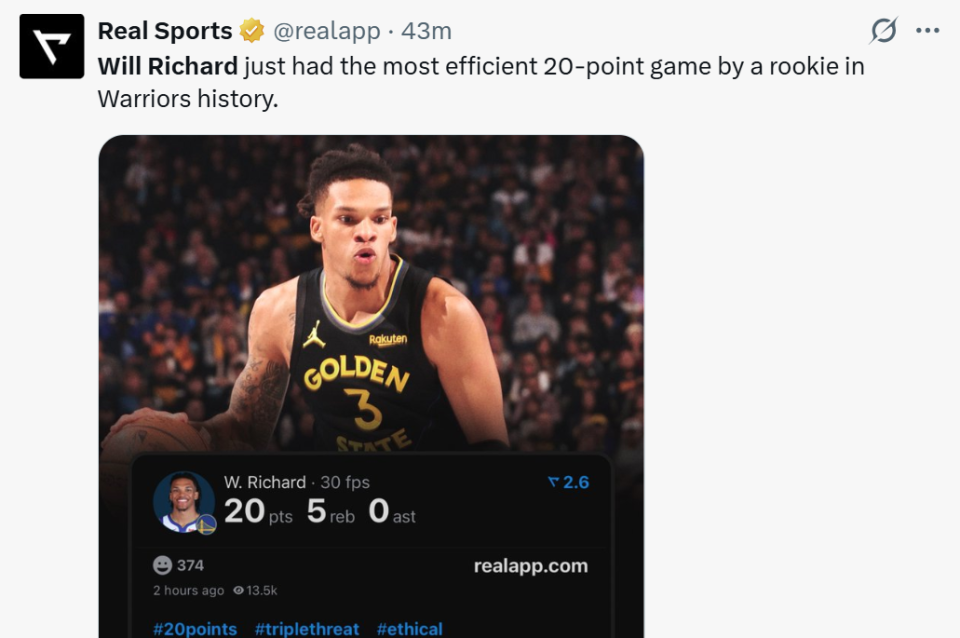Open the Real Sports account name
Viewport: 960px width, 638px height.
pos(165,32)
